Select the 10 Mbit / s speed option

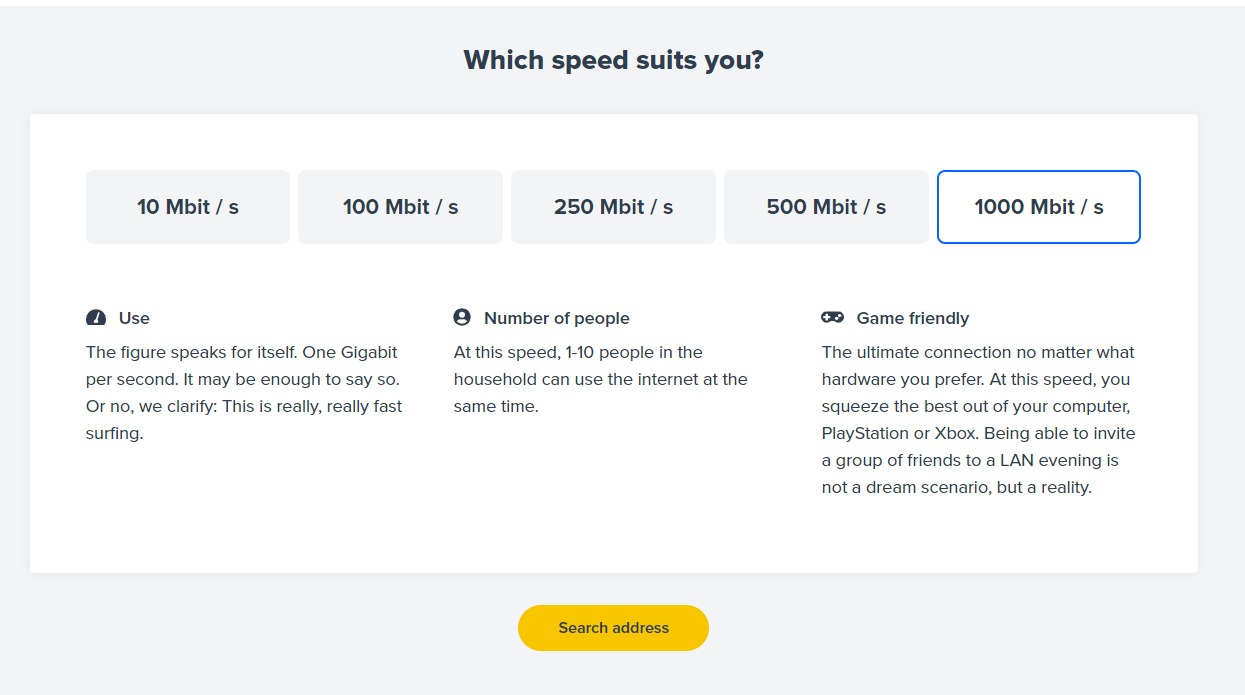coord(188,207)
